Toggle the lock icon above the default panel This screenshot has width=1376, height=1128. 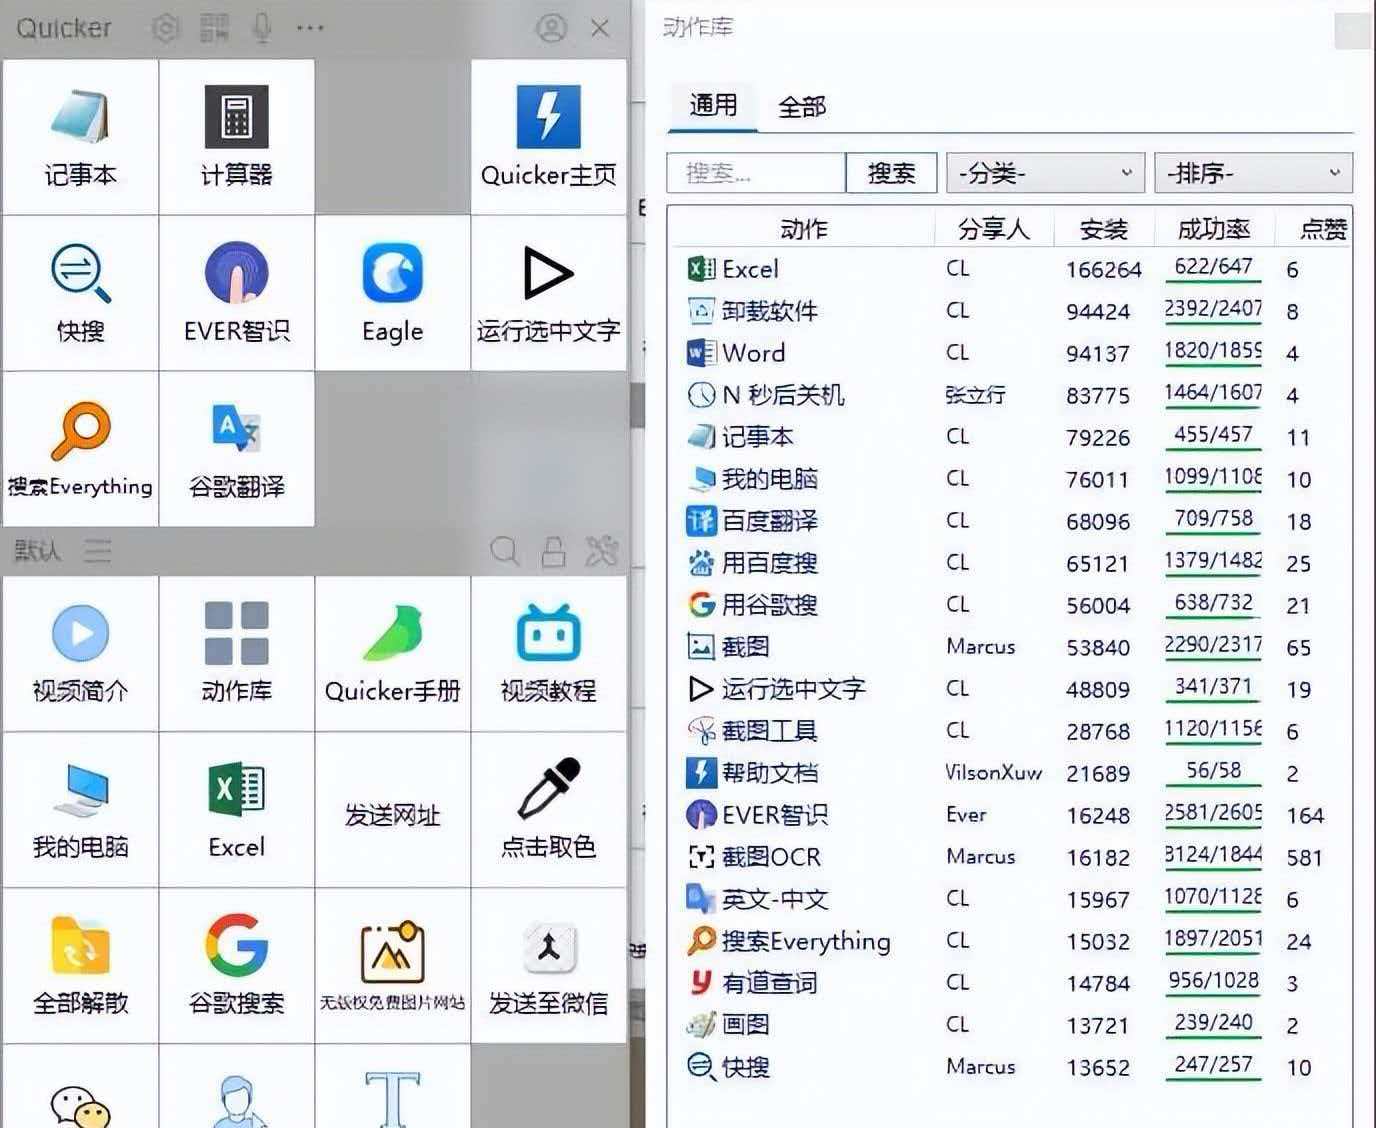click(x=553, y=551)
